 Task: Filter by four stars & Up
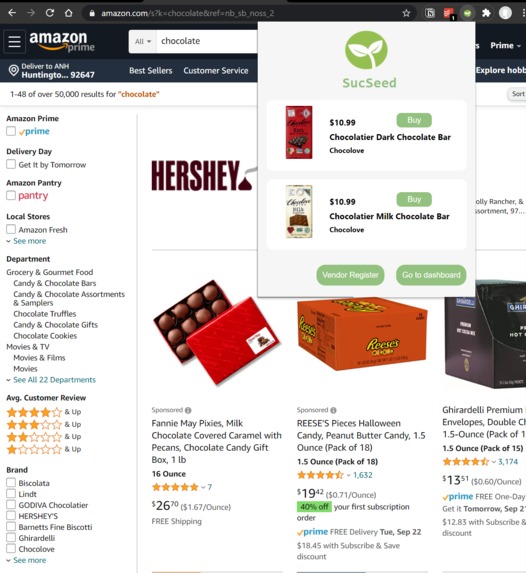pos(44,412)
